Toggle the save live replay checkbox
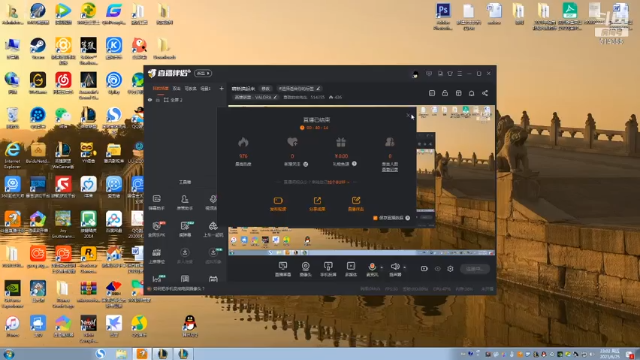Screen dimensions: 640x360 point(375,218)
